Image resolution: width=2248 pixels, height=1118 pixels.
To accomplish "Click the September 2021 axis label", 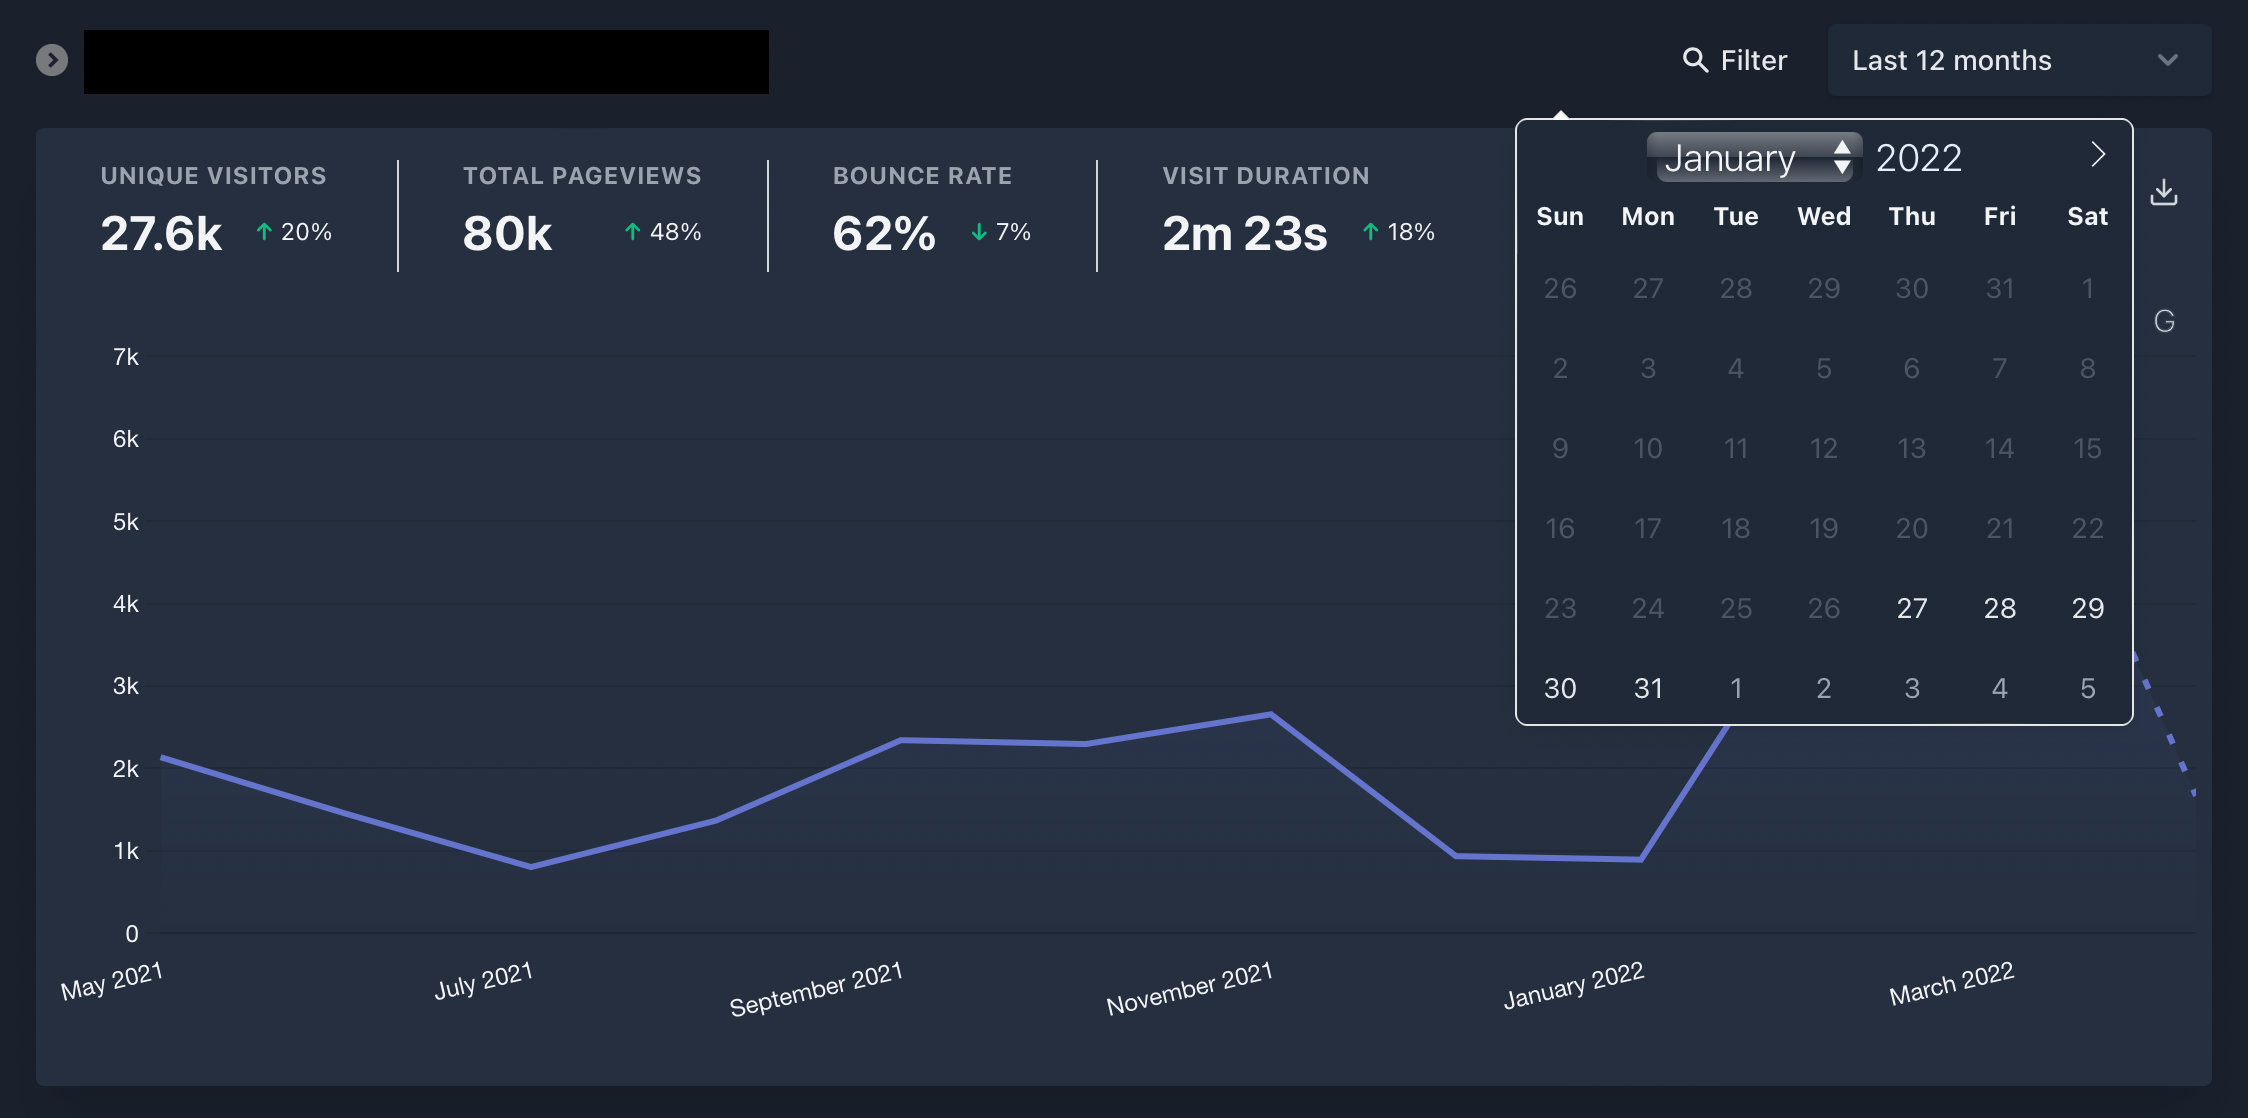I will coord(816,988).
